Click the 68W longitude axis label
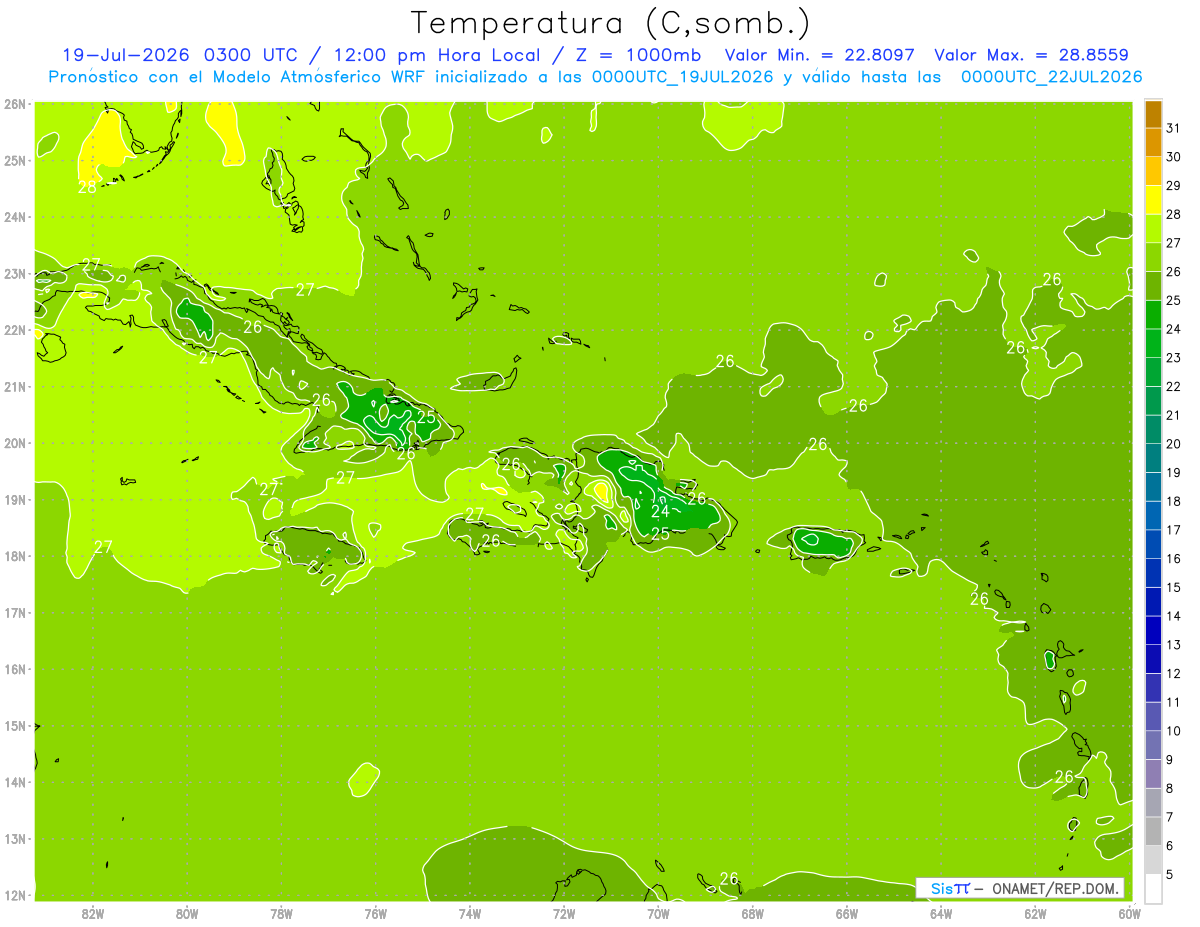The height and width of the screenshot is (927, 1200). pyautogui.click(x=753, y=913)
